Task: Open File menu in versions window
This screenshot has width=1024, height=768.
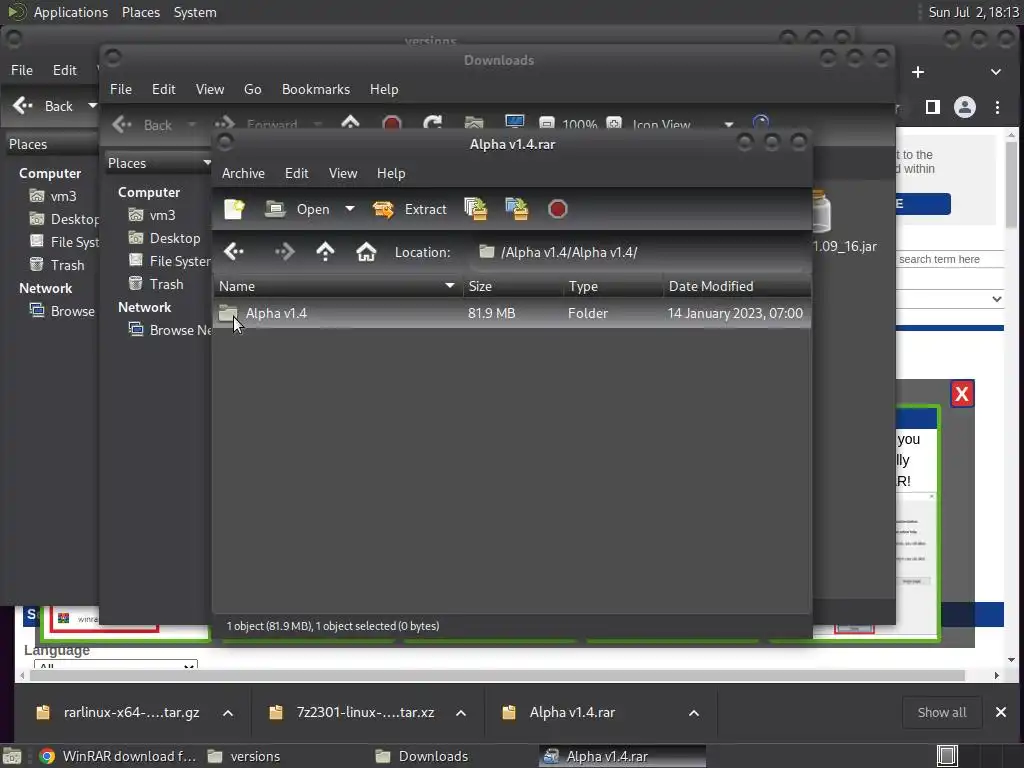Action: tap(22, 70)
